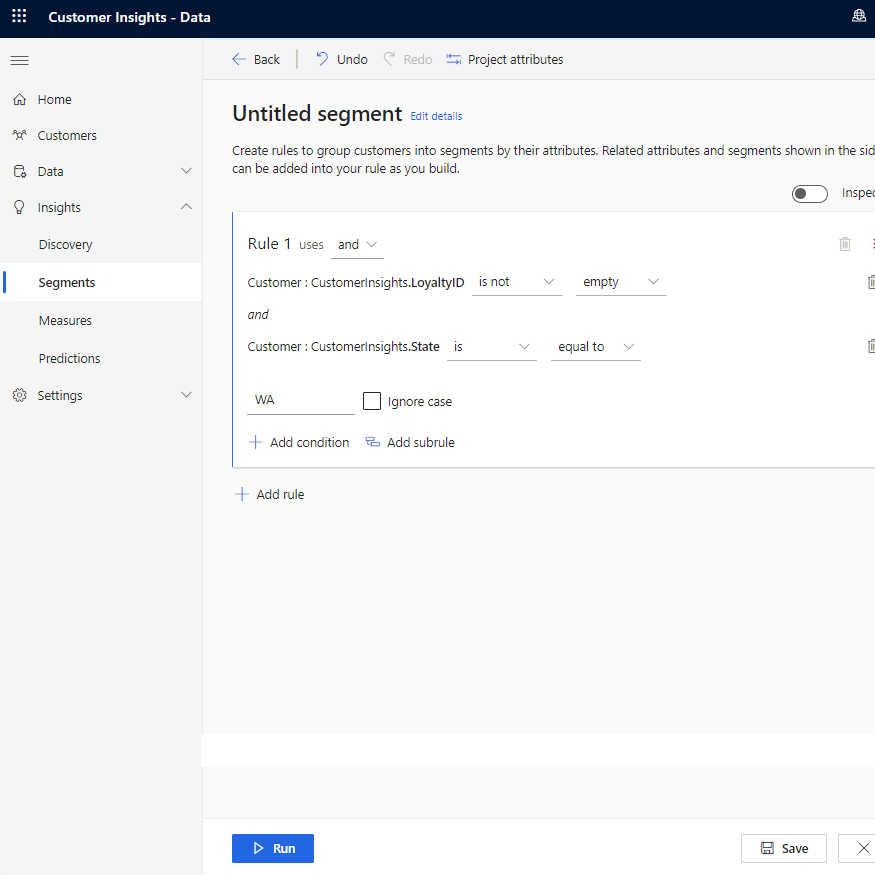Toggle the Inspect mode switch
Image resolution: width=875 pixels, height=875 pixels.
click(x=809, y=194)
